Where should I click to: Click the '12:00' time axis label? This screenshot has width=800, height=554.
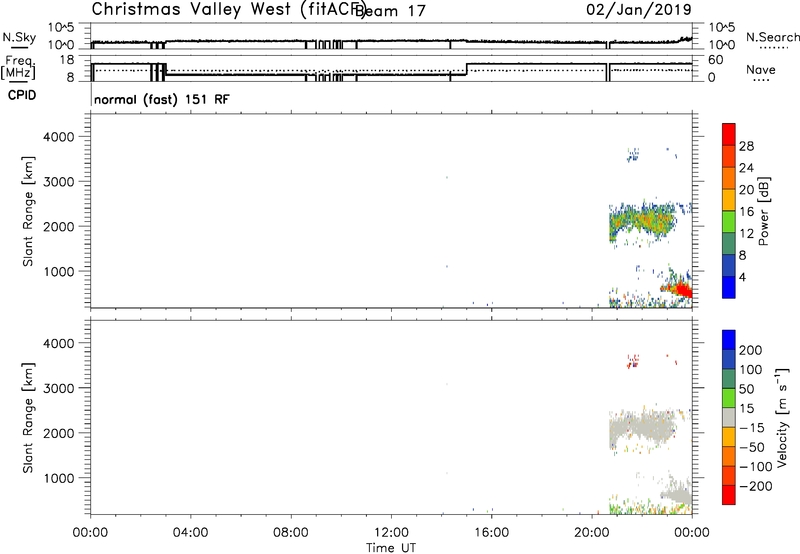[x=391, y=533]
